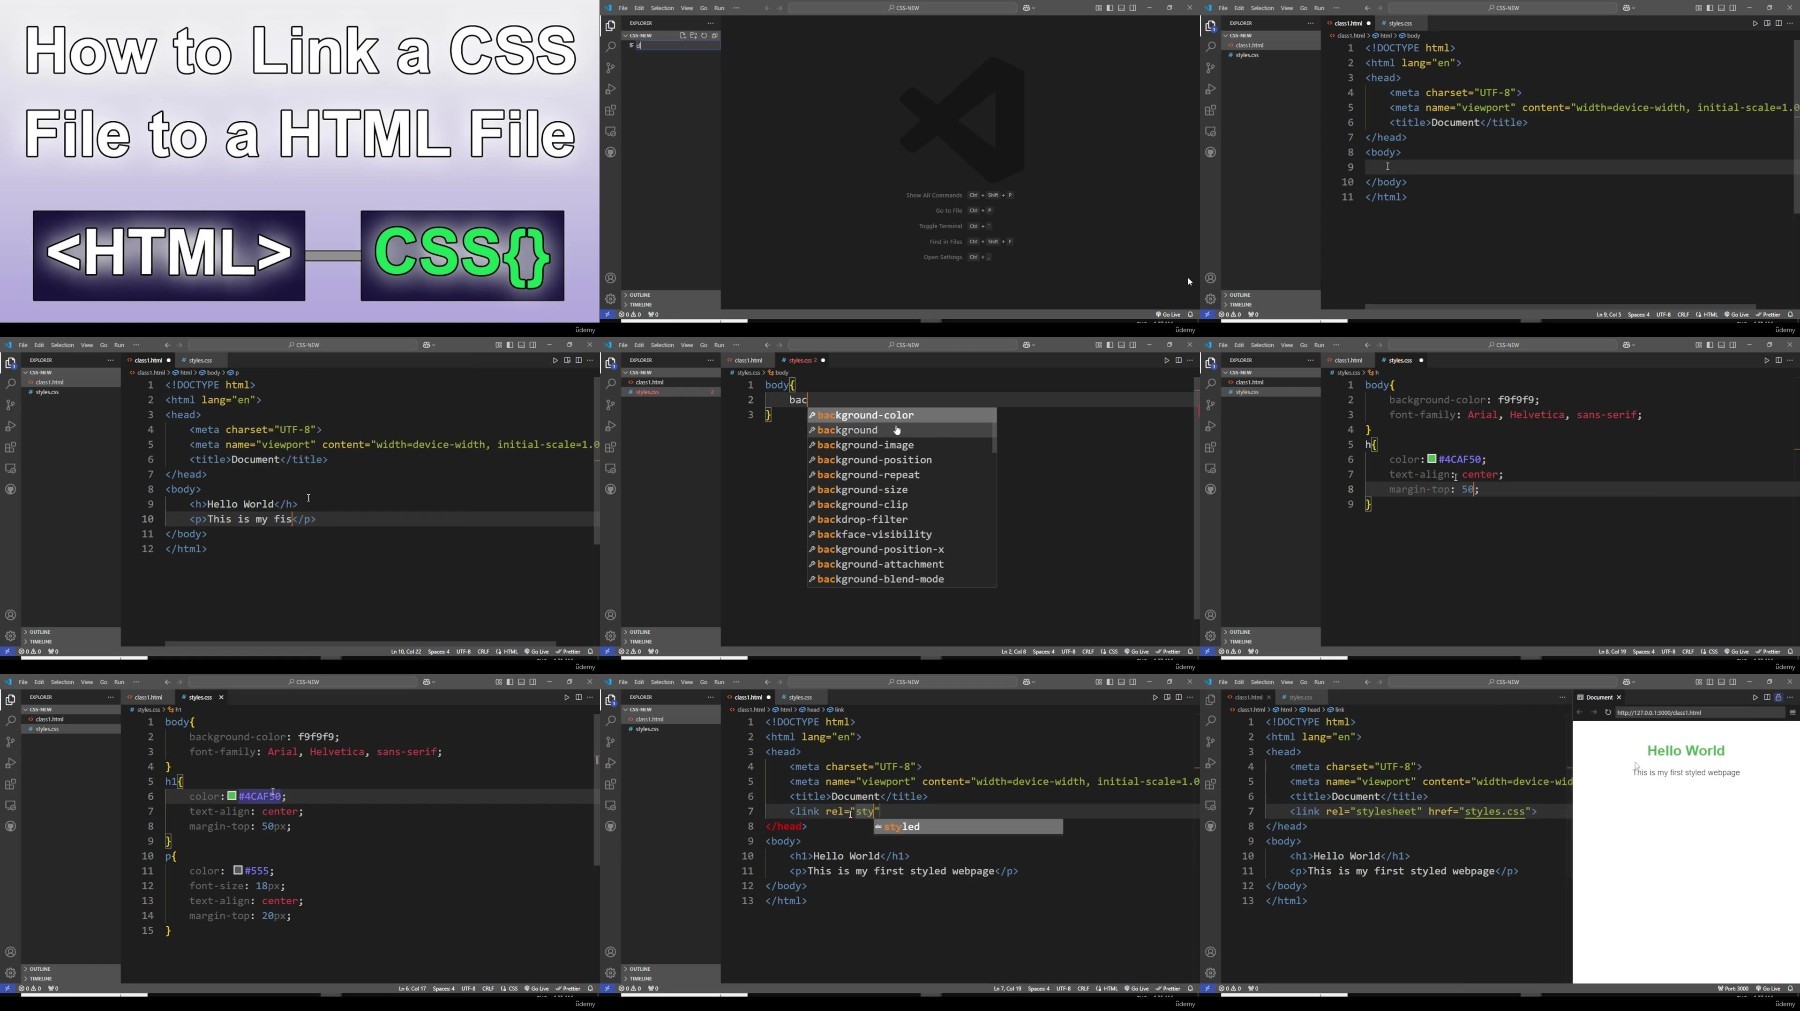
Task: Toggle primary side bar in background autocomplete panel
Action: [x=1110, y=345]
